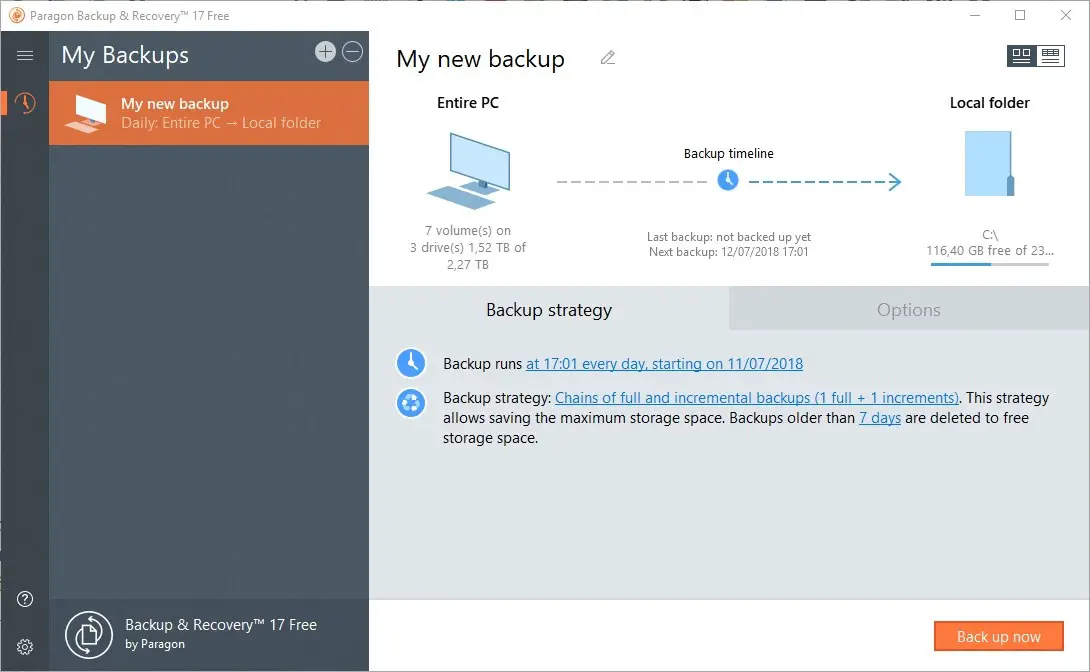
Task: Select My new backup in backups list
Action: (x=209, y=113)
